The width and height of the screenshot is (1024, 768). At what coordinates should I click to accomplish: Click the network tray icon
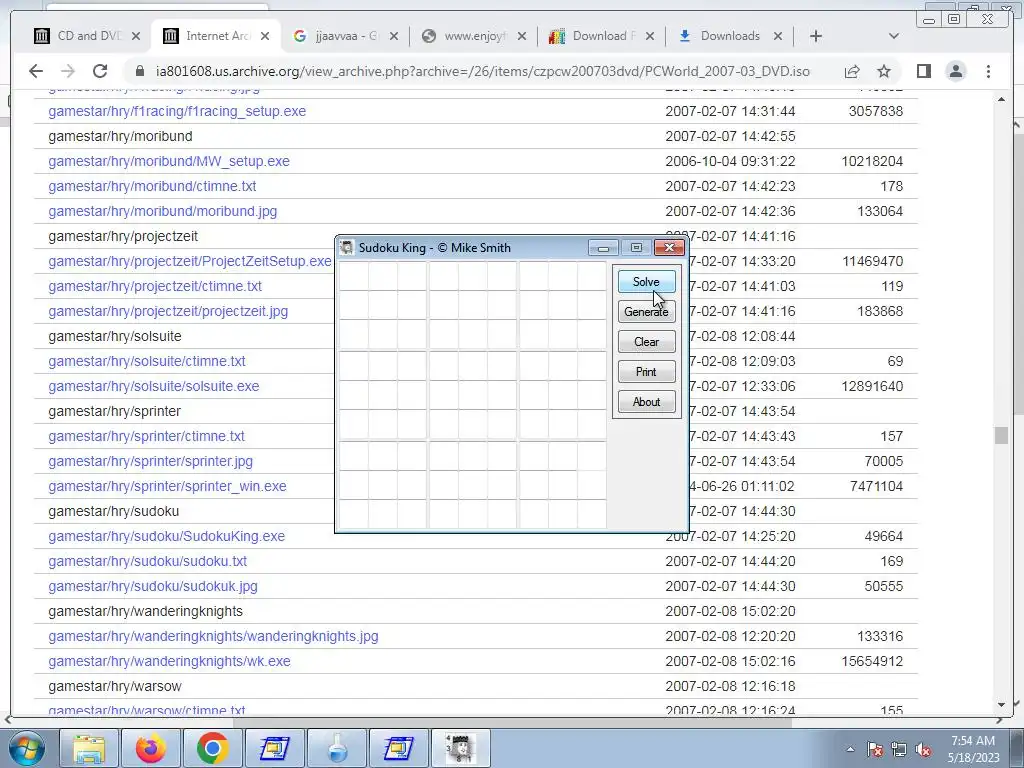click(899, 749)
